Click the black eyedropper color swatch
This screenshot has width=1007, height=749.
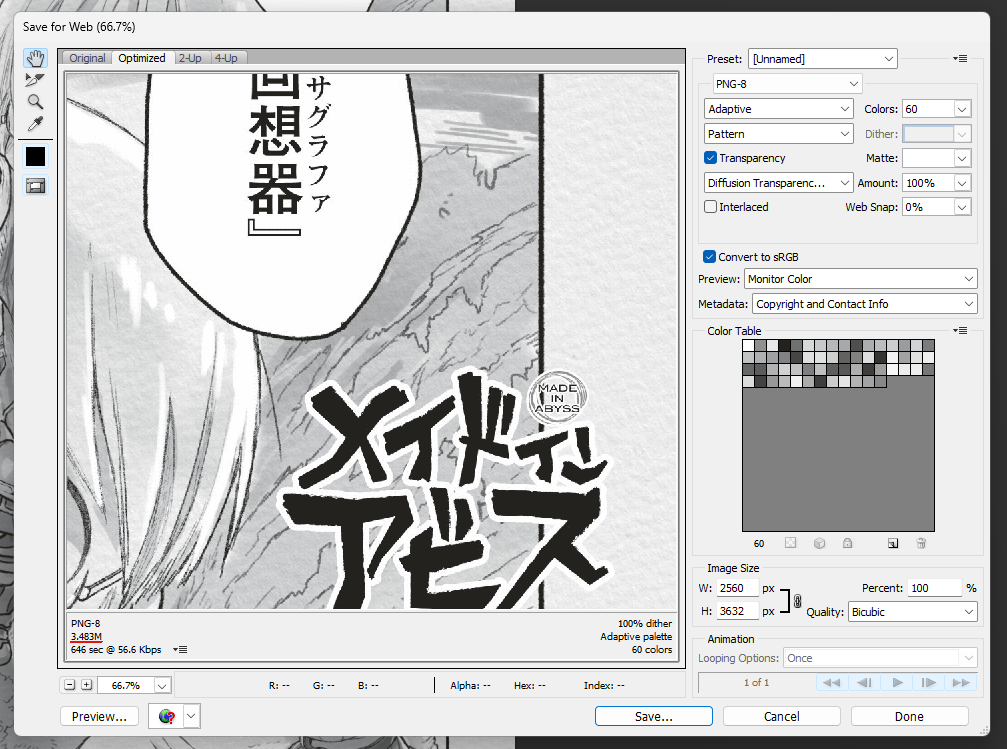[35, 157]
